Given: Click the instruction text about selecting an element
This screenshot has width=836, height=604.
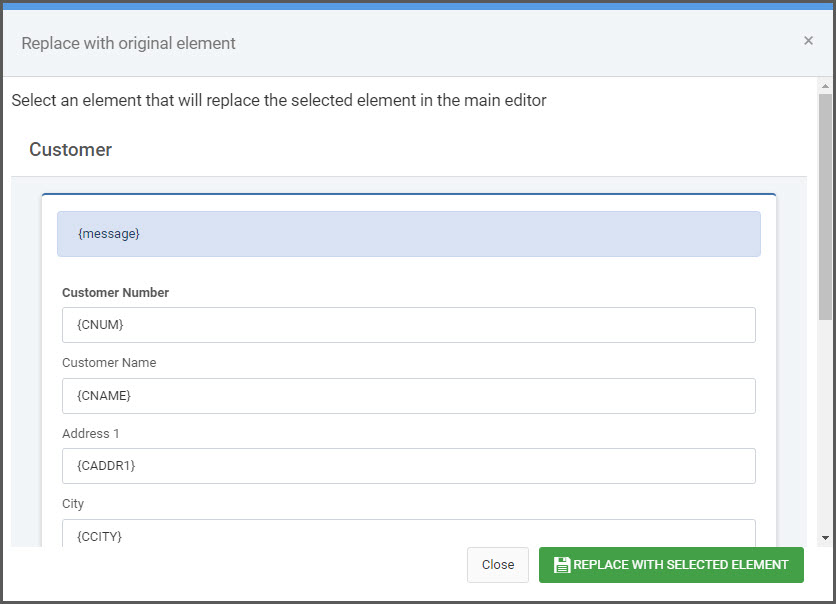Looking at the screenshot, I should pos(279,100).
